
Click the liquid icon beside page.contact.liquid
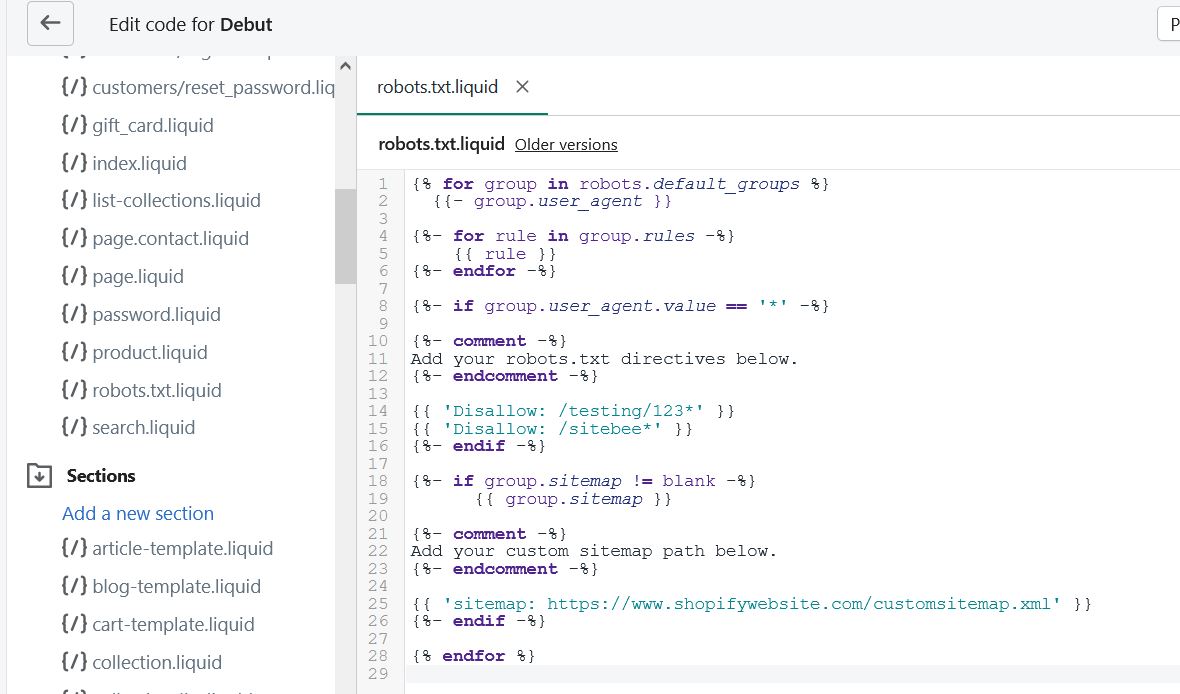pos(75,237)
